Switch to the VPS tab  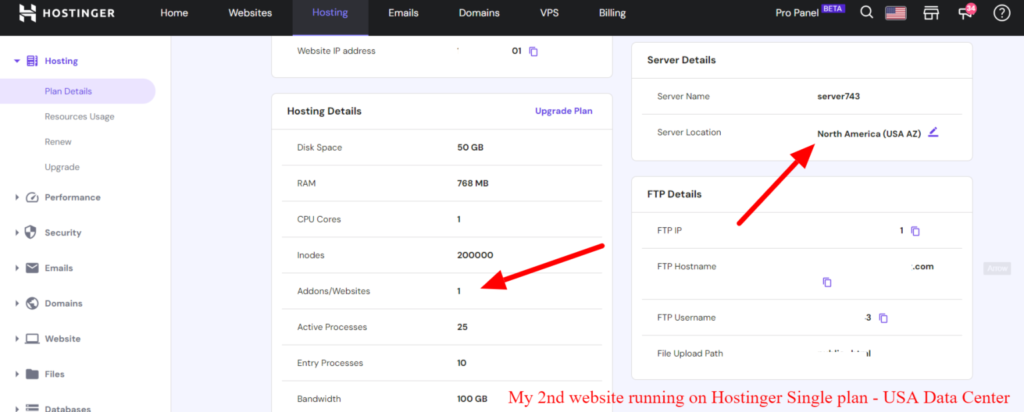coord(549,13)
